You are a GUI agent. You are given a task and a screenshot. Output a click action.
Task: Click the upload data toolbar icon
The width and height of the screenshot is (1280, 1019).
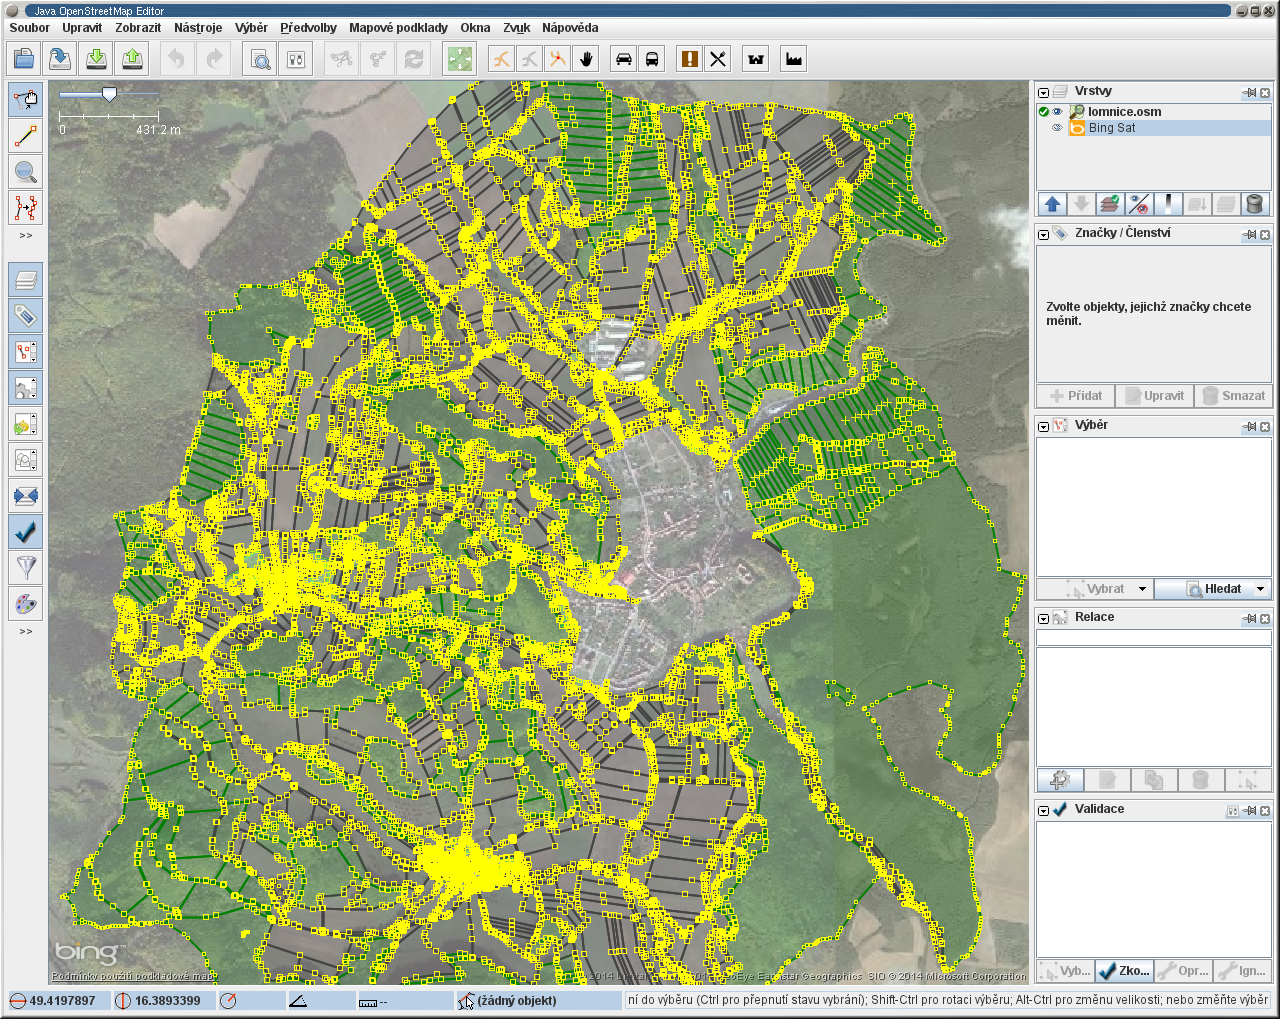[x=132, y=59]
